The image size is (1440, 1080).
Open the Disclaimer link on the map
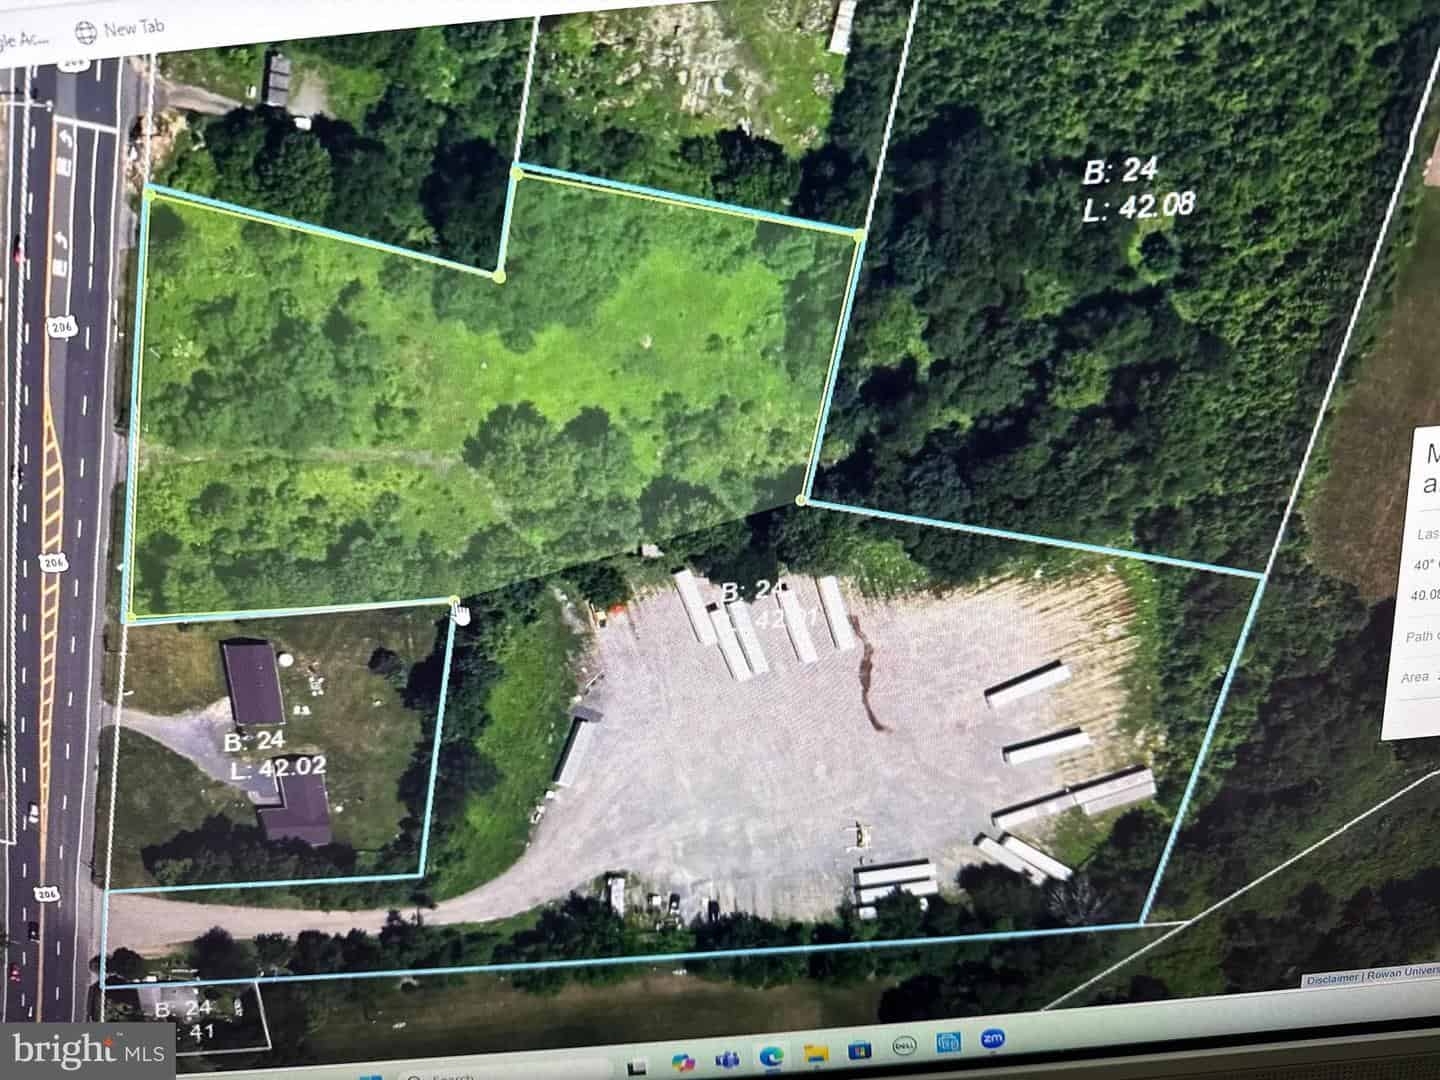pyautogui.click(x=1332, y=979)
